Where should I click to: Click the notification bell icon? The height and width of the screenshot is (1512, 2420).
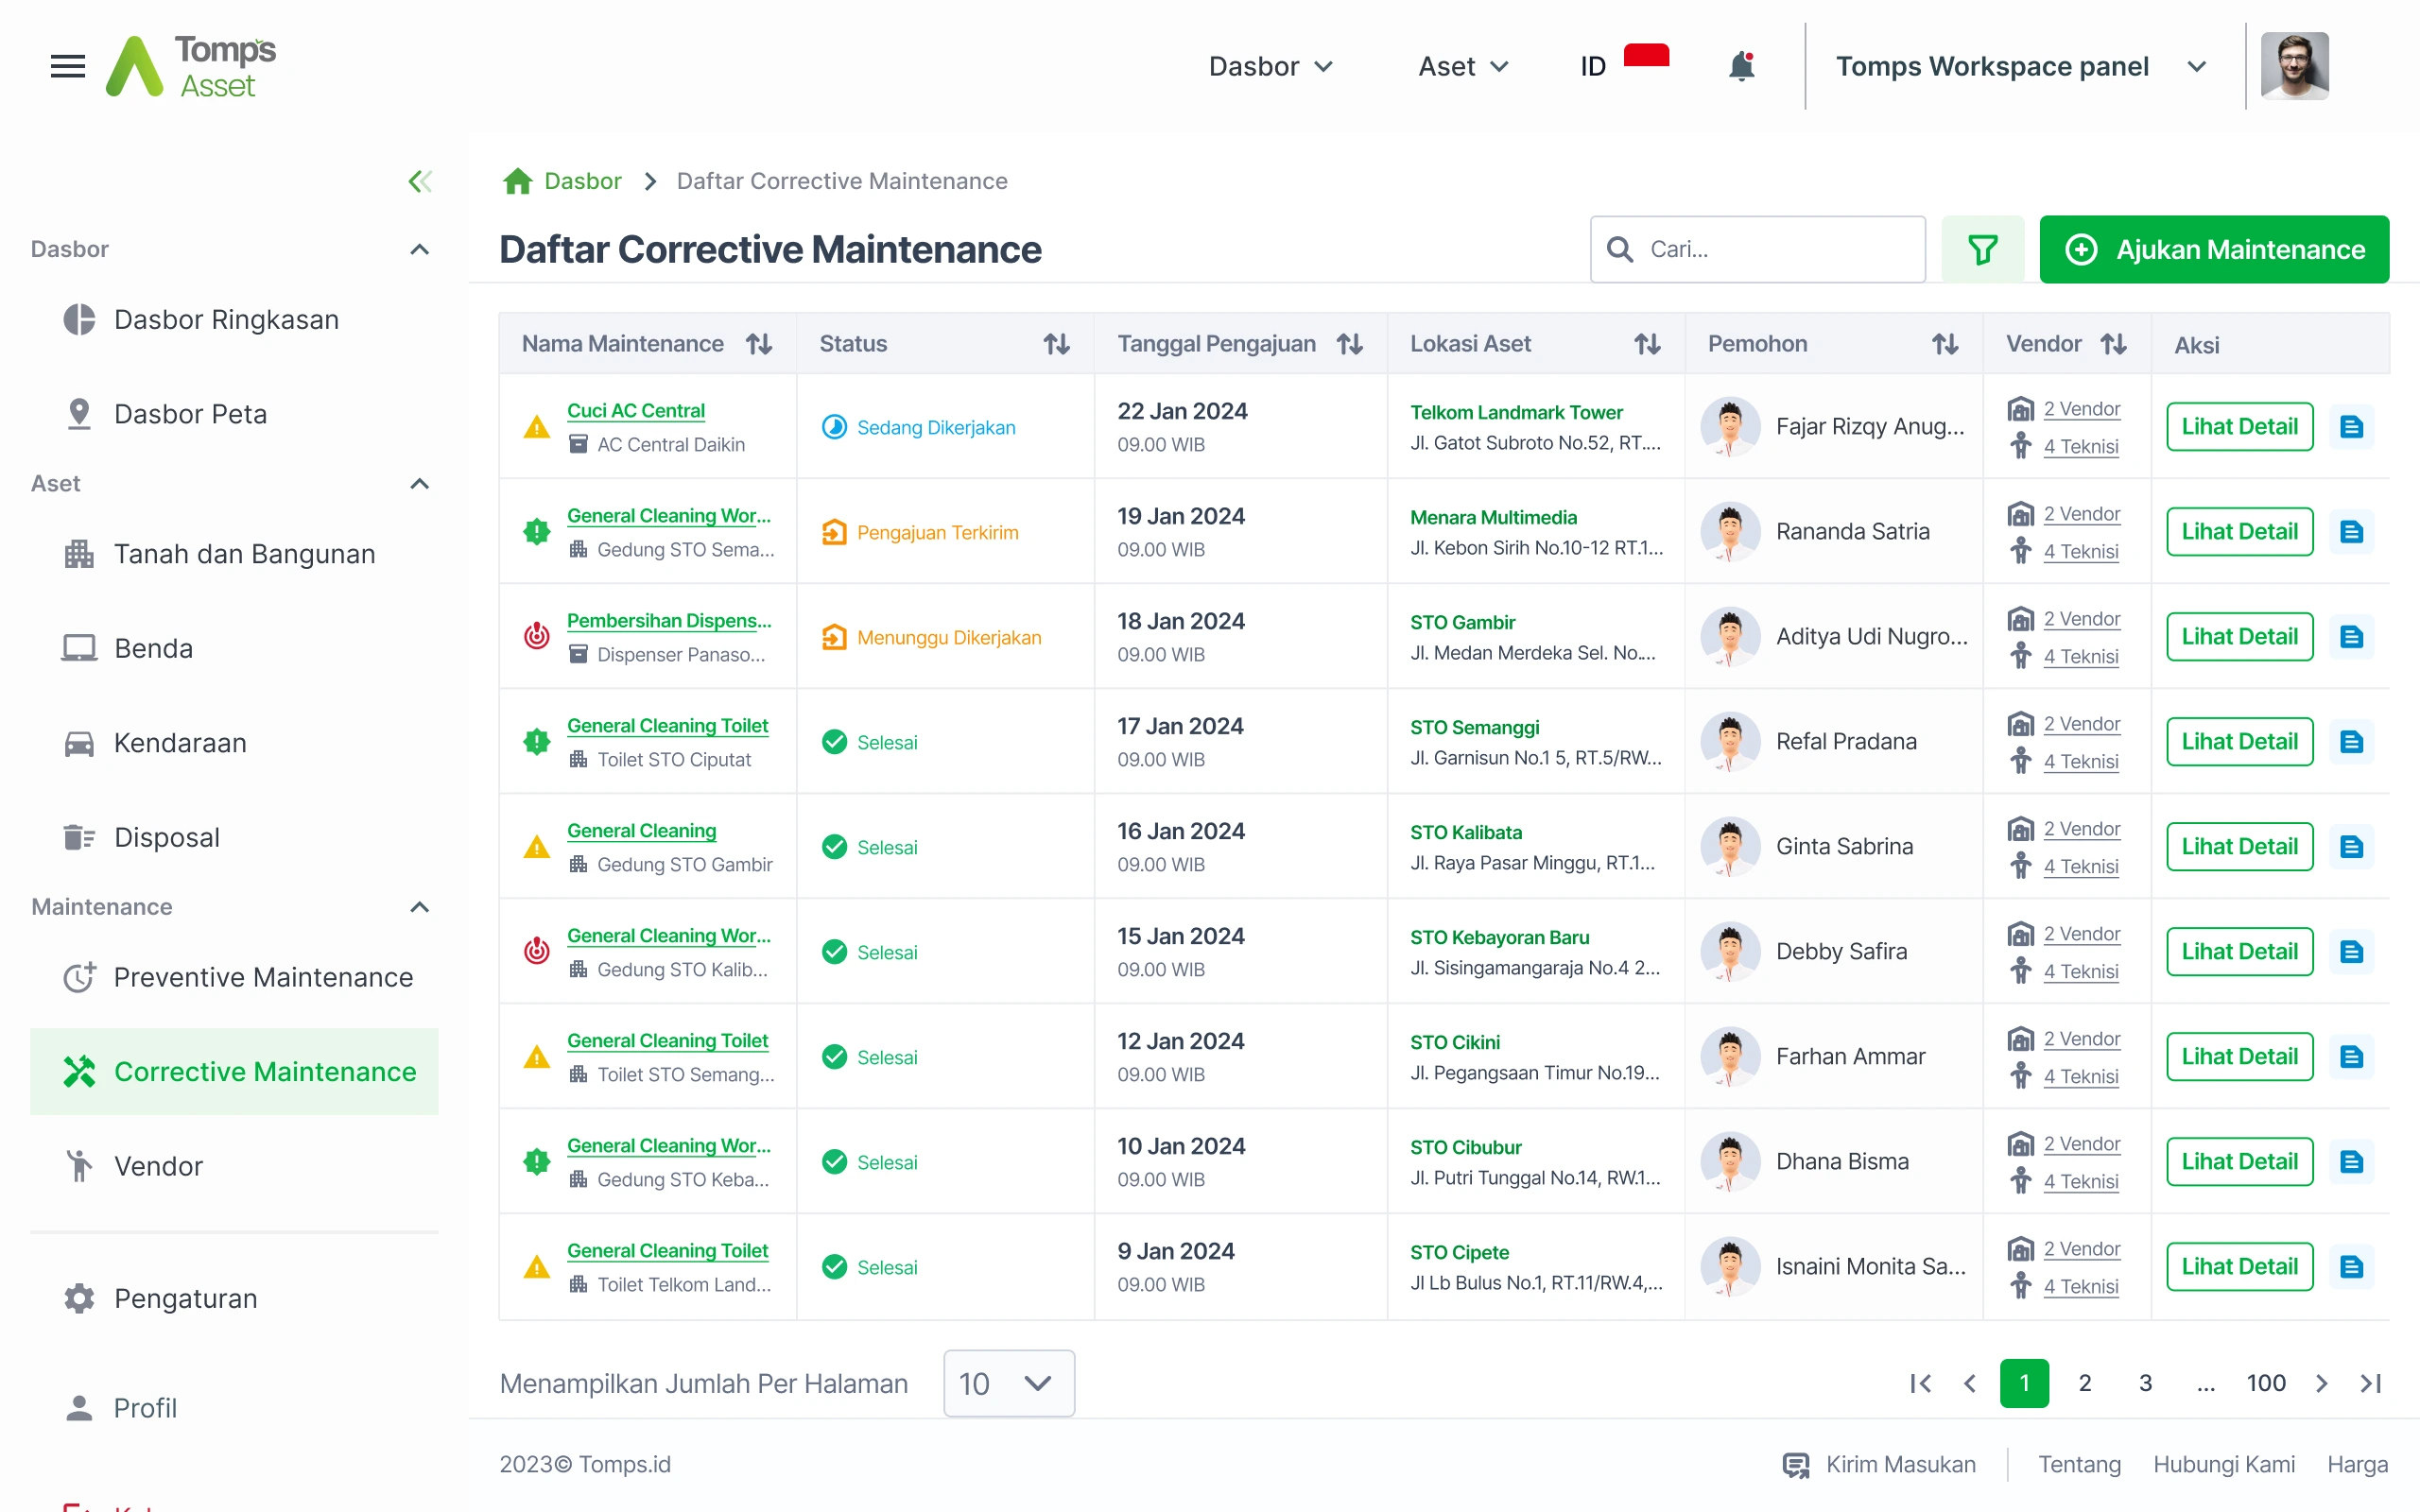pyautogui.click(x=1741, y=65)
